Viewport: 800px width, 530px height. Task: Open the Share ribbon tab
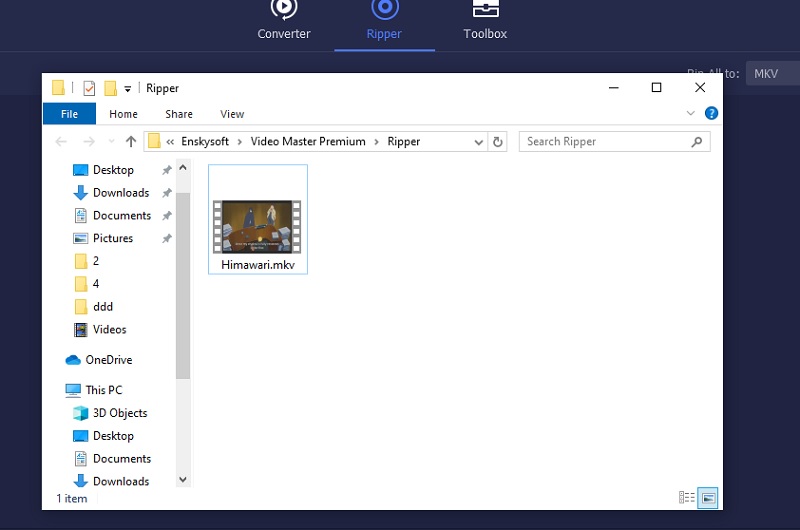tap(179, 114)
